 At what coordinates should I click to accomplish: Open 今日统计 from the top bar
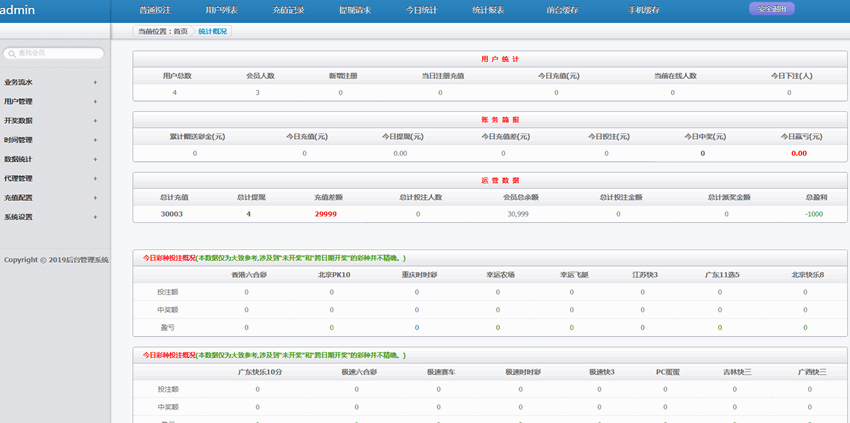pyautogui.click(x=421, y=10)
